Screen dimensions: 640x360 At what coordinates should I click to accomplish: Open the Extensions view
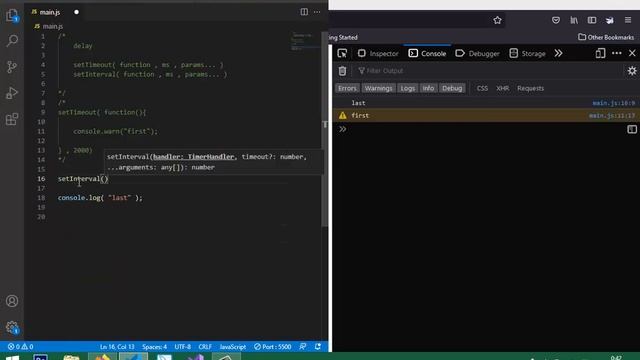coord(12,119)
